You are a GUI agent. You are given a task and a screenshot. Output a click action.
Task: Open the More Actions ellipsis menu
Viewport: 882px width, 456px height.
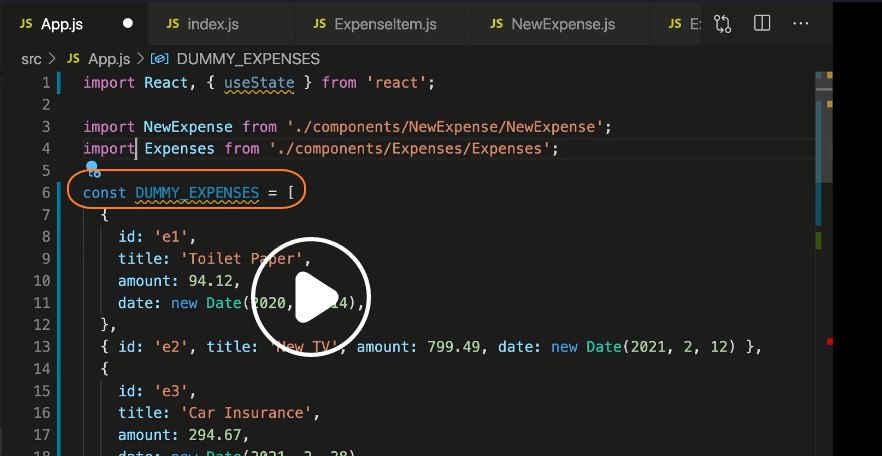coord(800,24)
